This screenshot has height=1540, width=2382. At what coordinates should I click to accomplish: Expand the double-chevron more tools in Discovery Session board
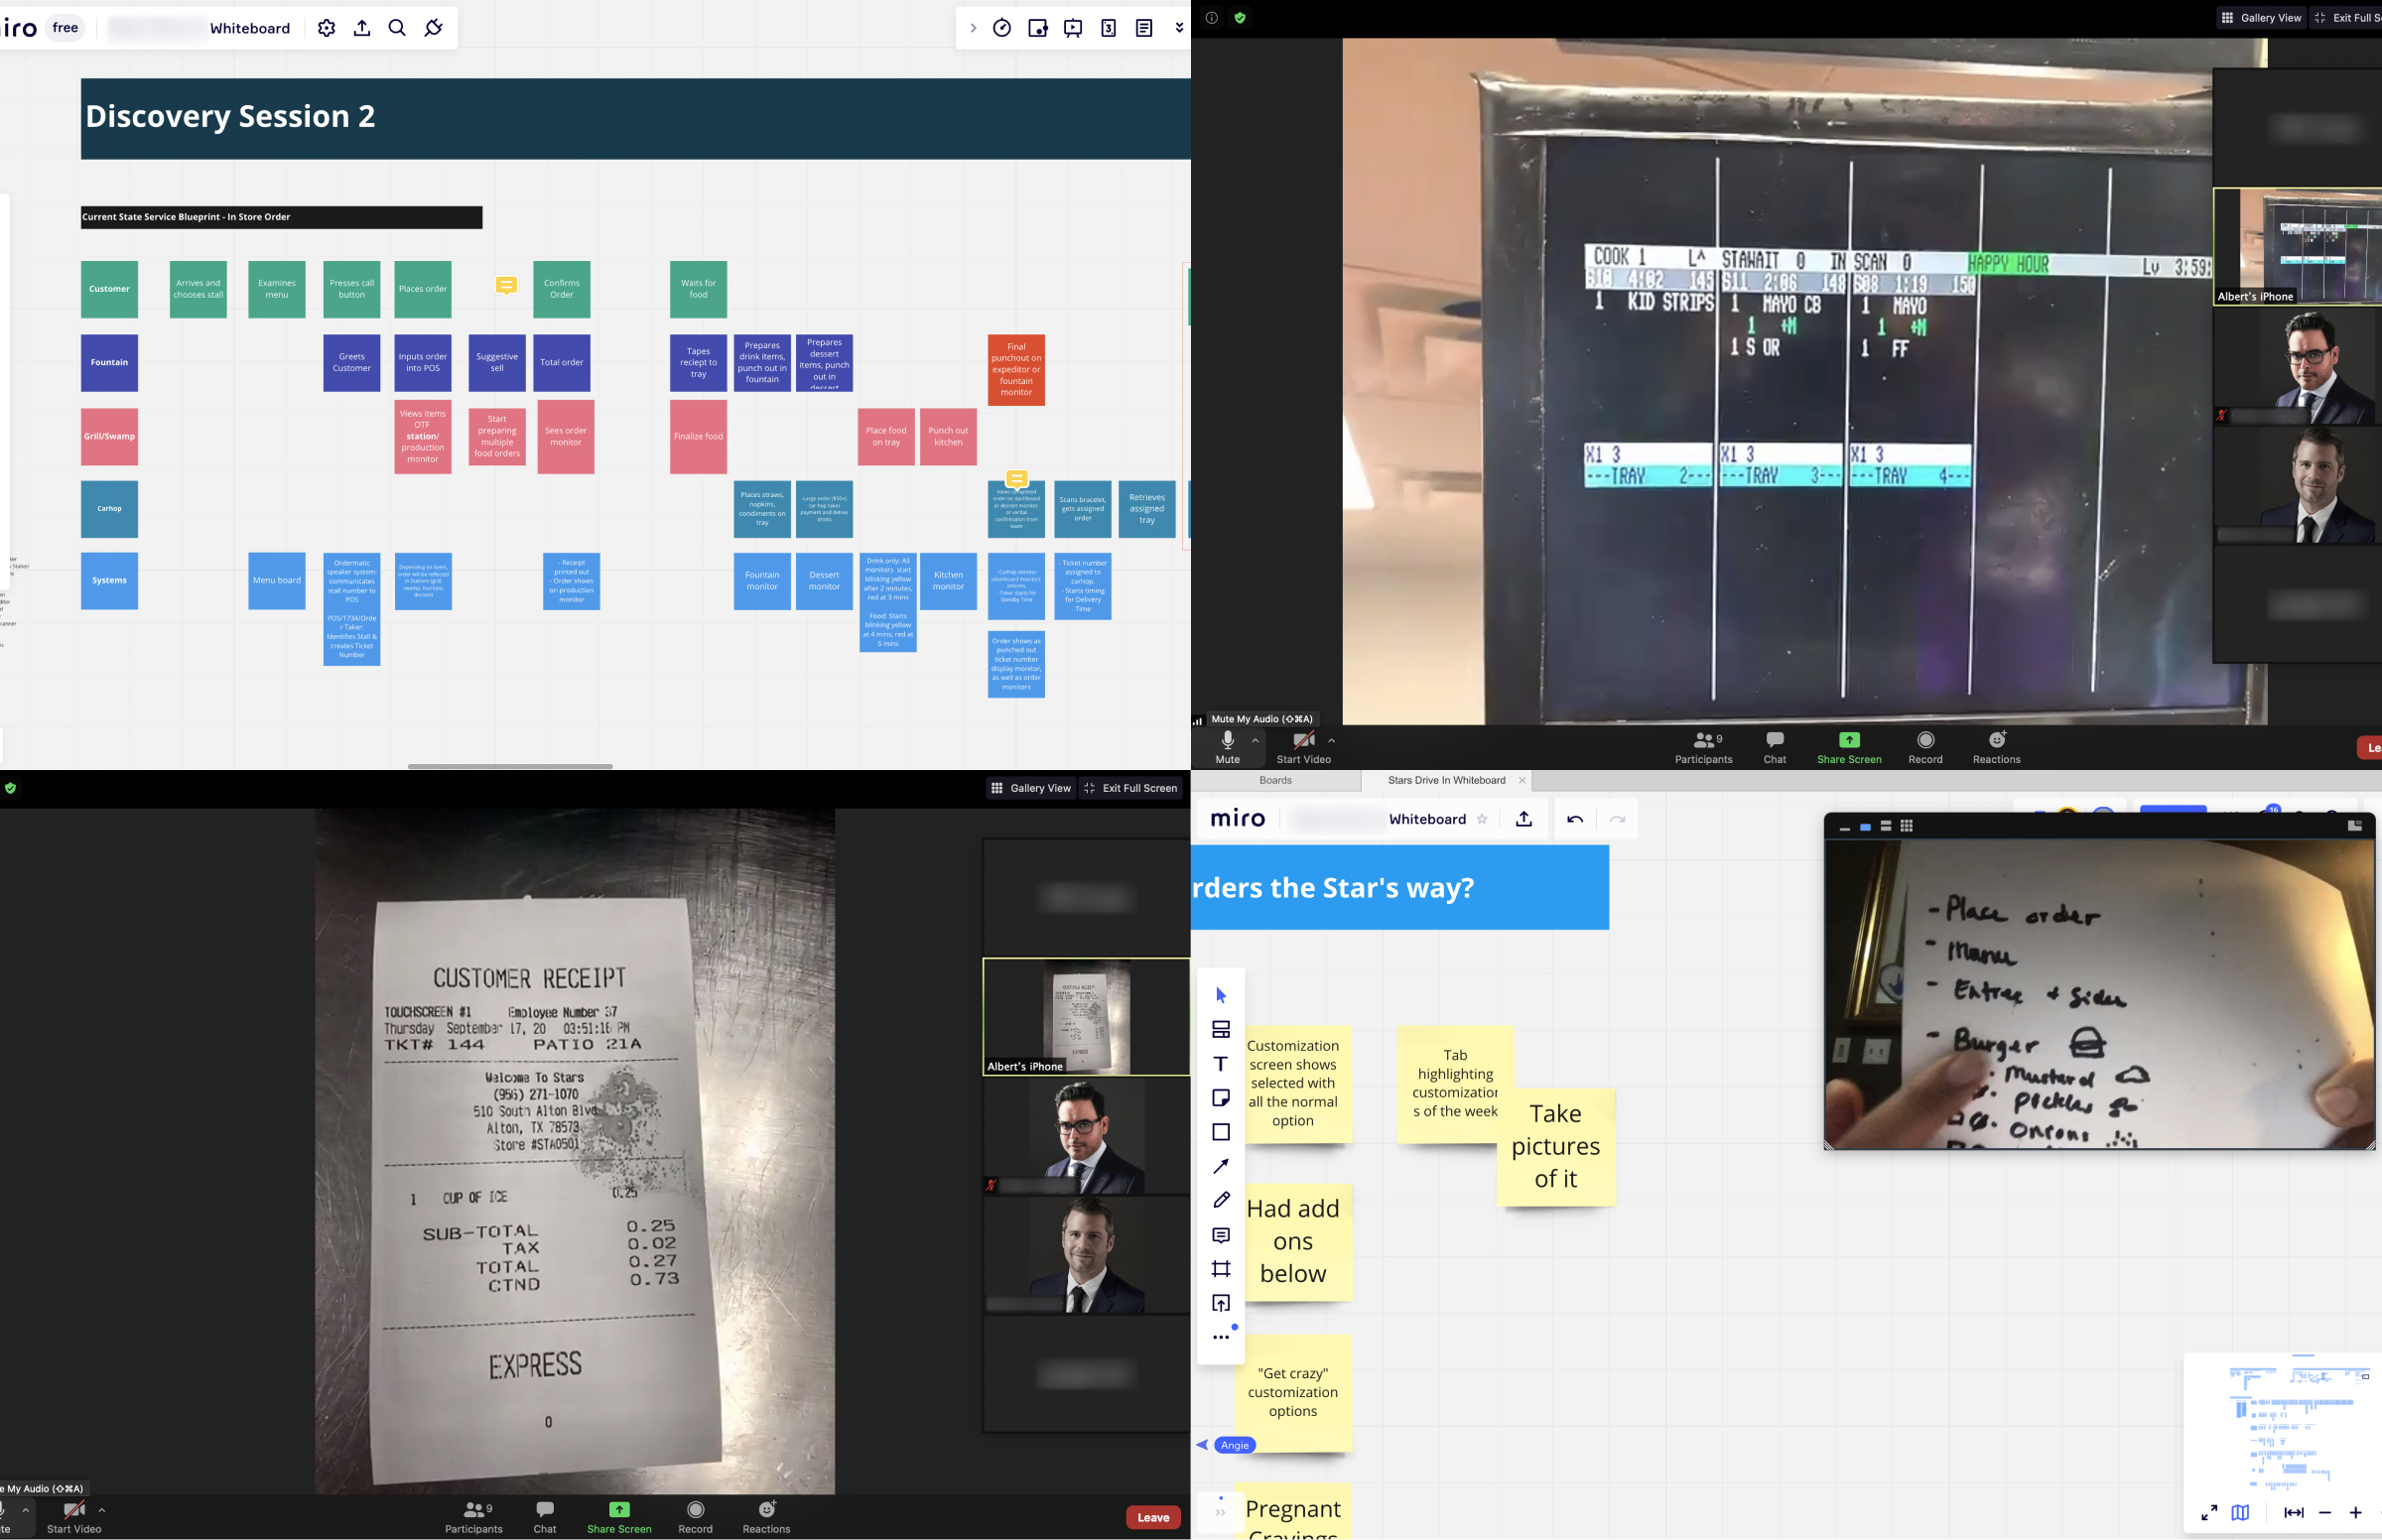(x=1179, y=28)
